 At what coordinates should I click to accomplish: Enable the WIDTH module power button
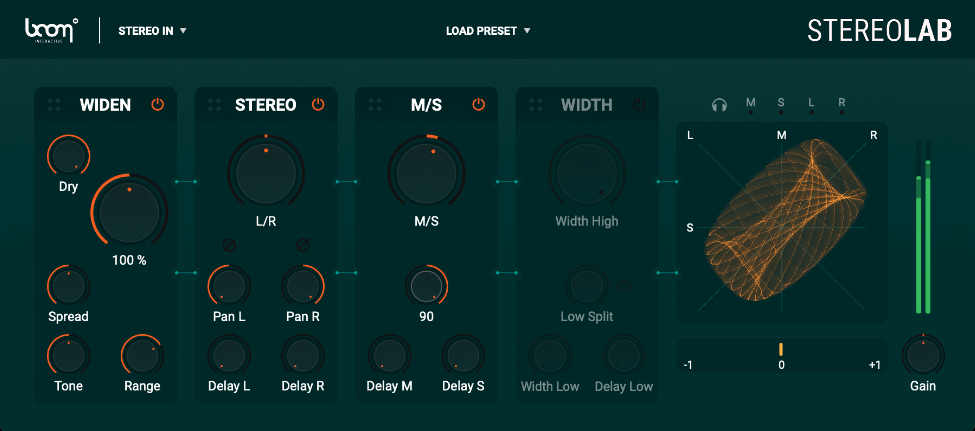(639, 104)
